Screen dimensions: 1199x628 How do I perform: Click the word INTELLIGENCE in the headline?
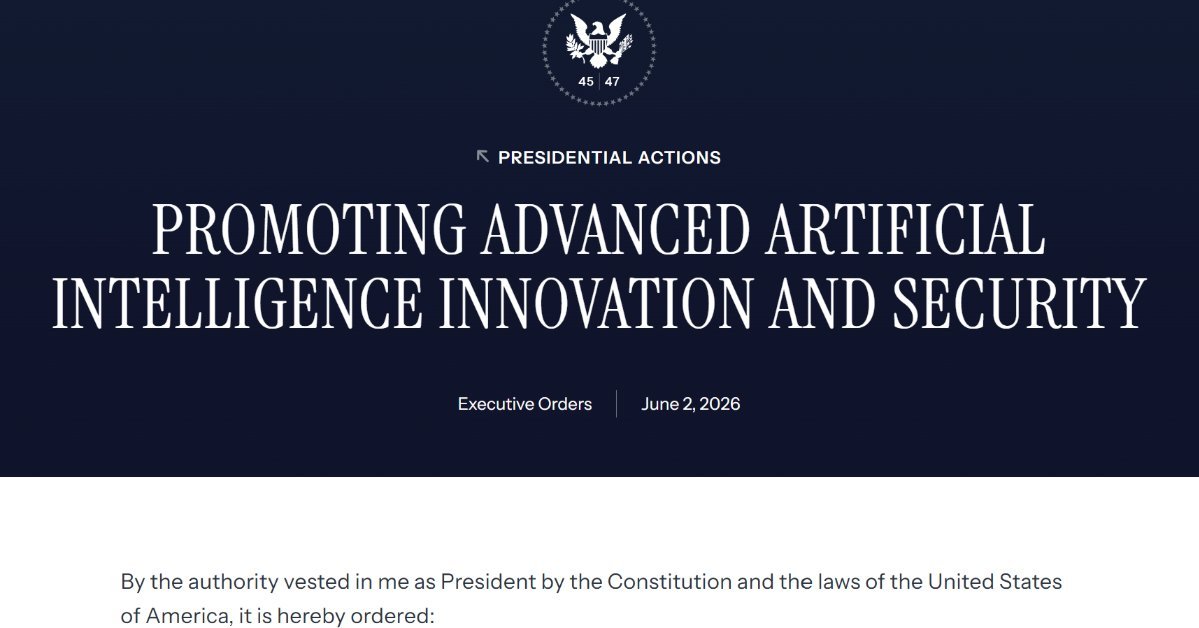coord(237,304)
